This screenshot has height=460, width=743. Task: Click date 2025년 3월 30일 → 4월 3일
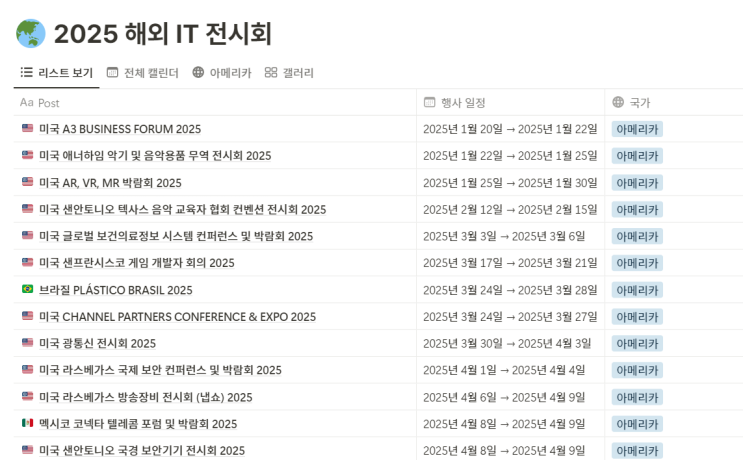coord(507,343)
